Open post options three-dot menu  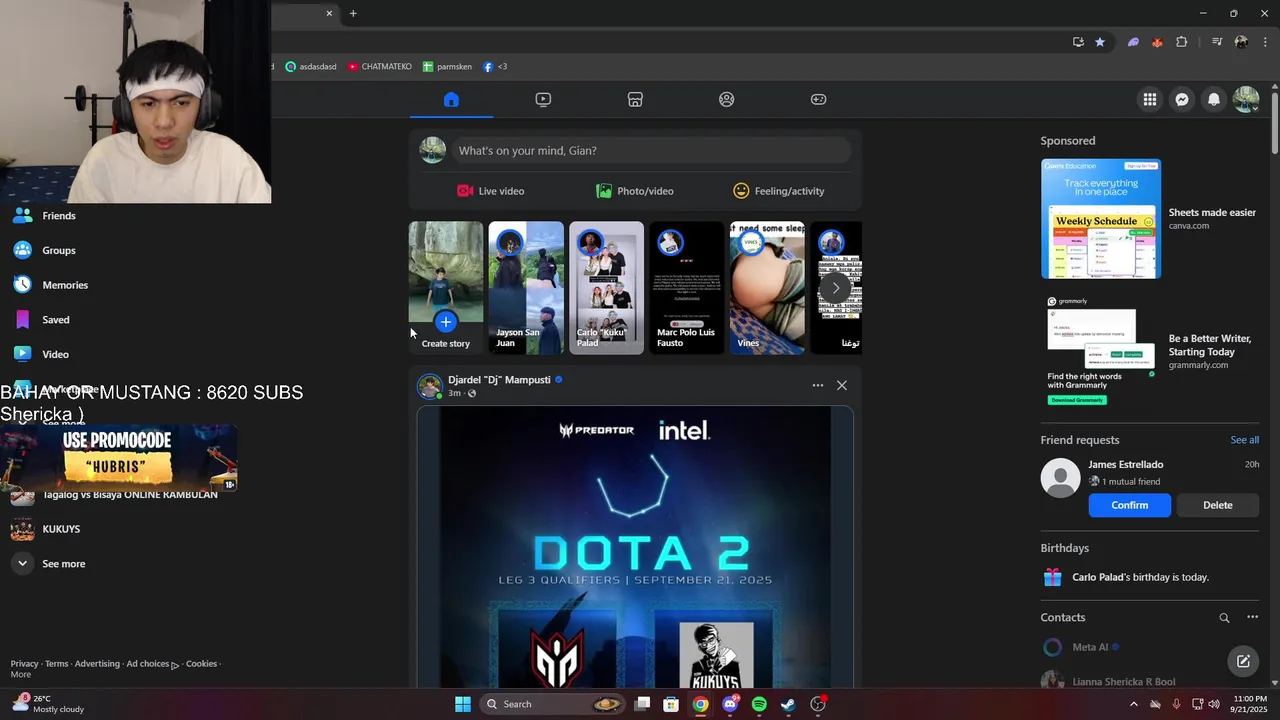click(818, 385)
